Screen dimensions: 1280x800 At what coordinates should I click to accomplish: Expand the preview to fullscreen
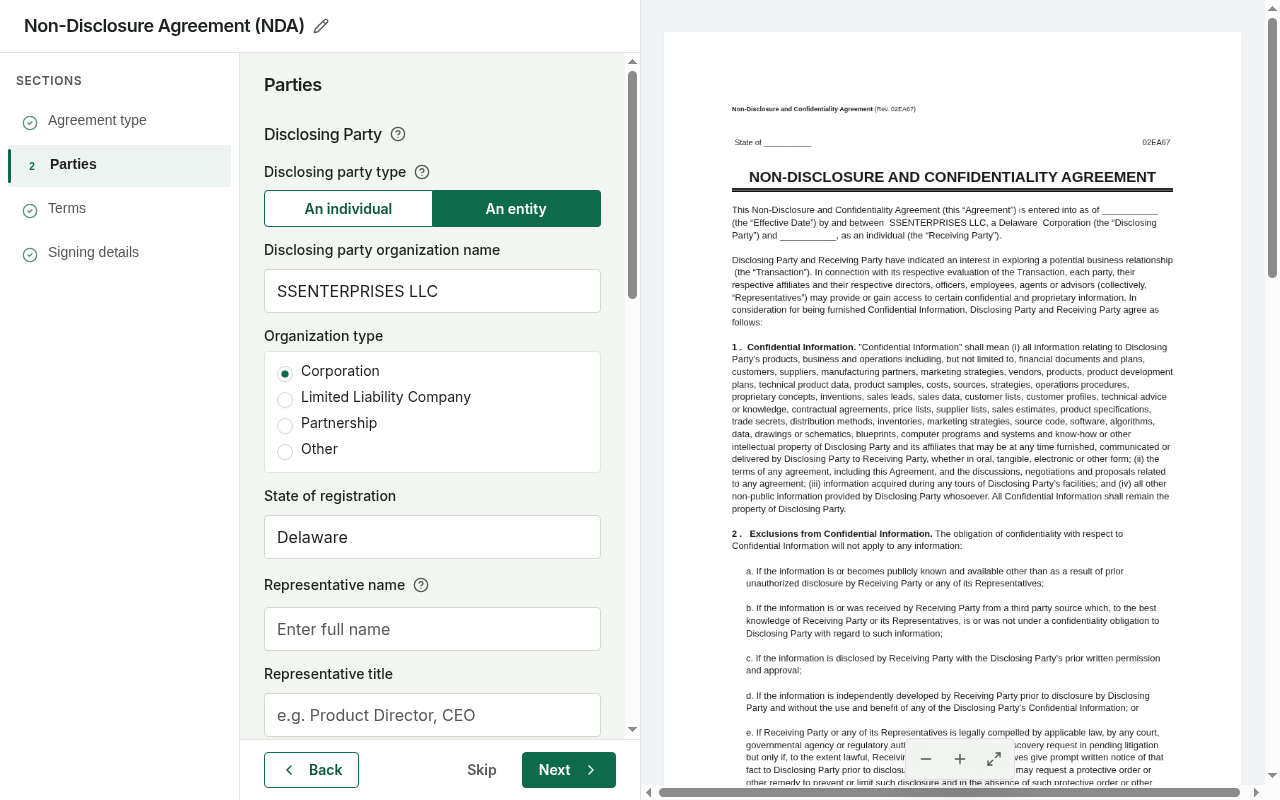coord(994,759)
